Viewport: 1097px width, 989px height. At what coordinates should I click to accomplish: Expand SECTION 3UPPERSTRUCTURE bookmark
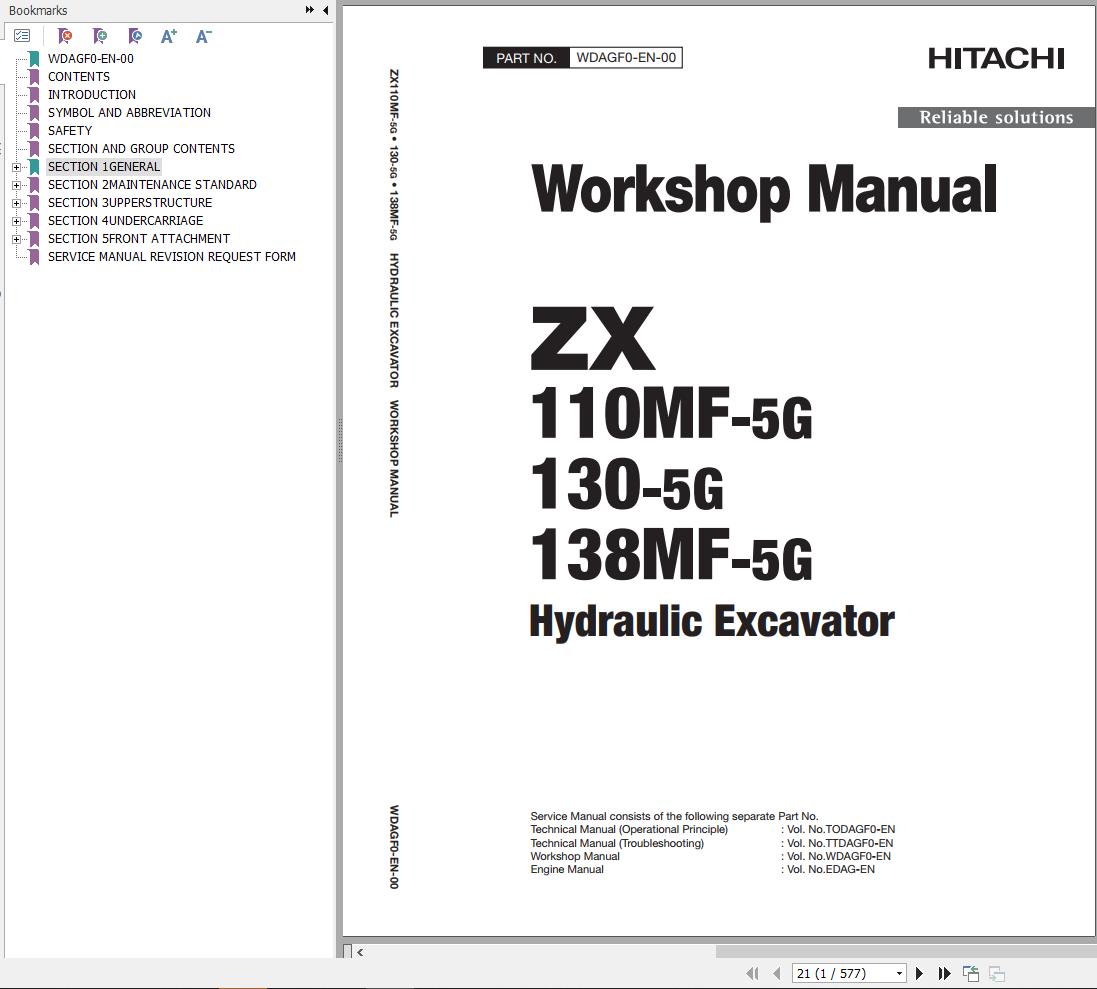16,204
